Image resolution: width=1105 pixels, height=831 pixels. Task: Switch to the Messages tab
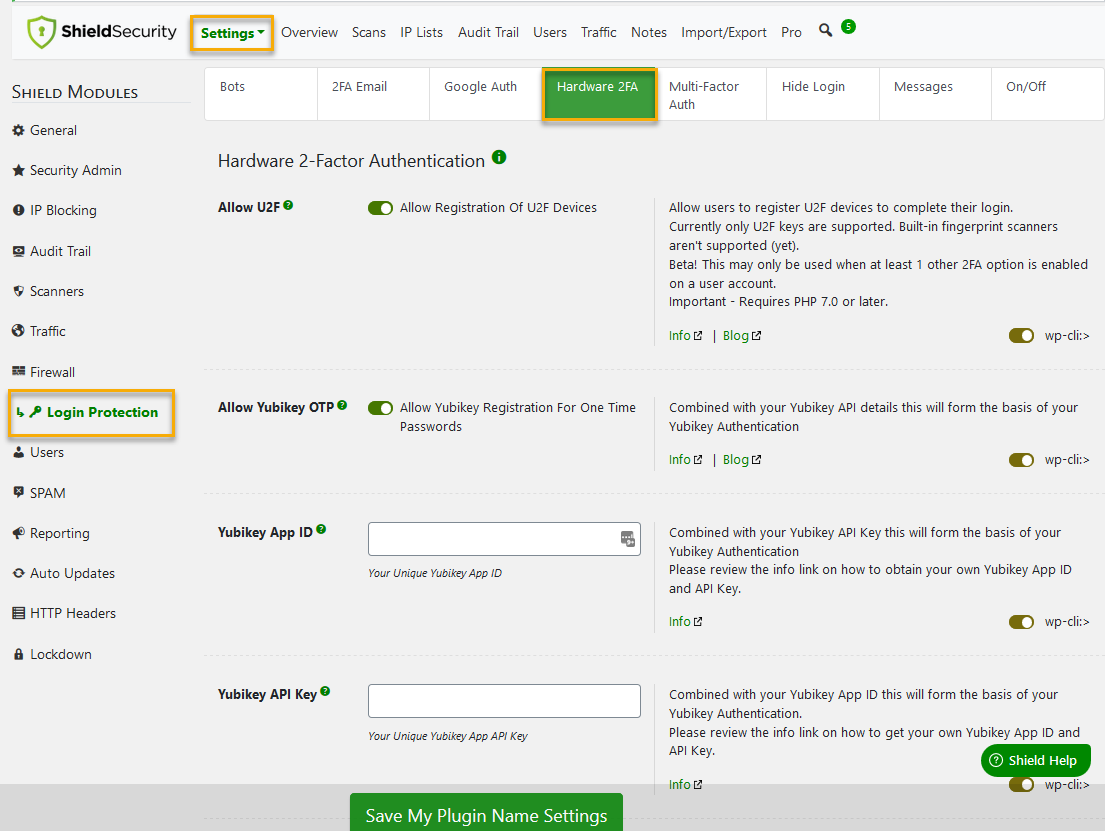click(935, 94)
